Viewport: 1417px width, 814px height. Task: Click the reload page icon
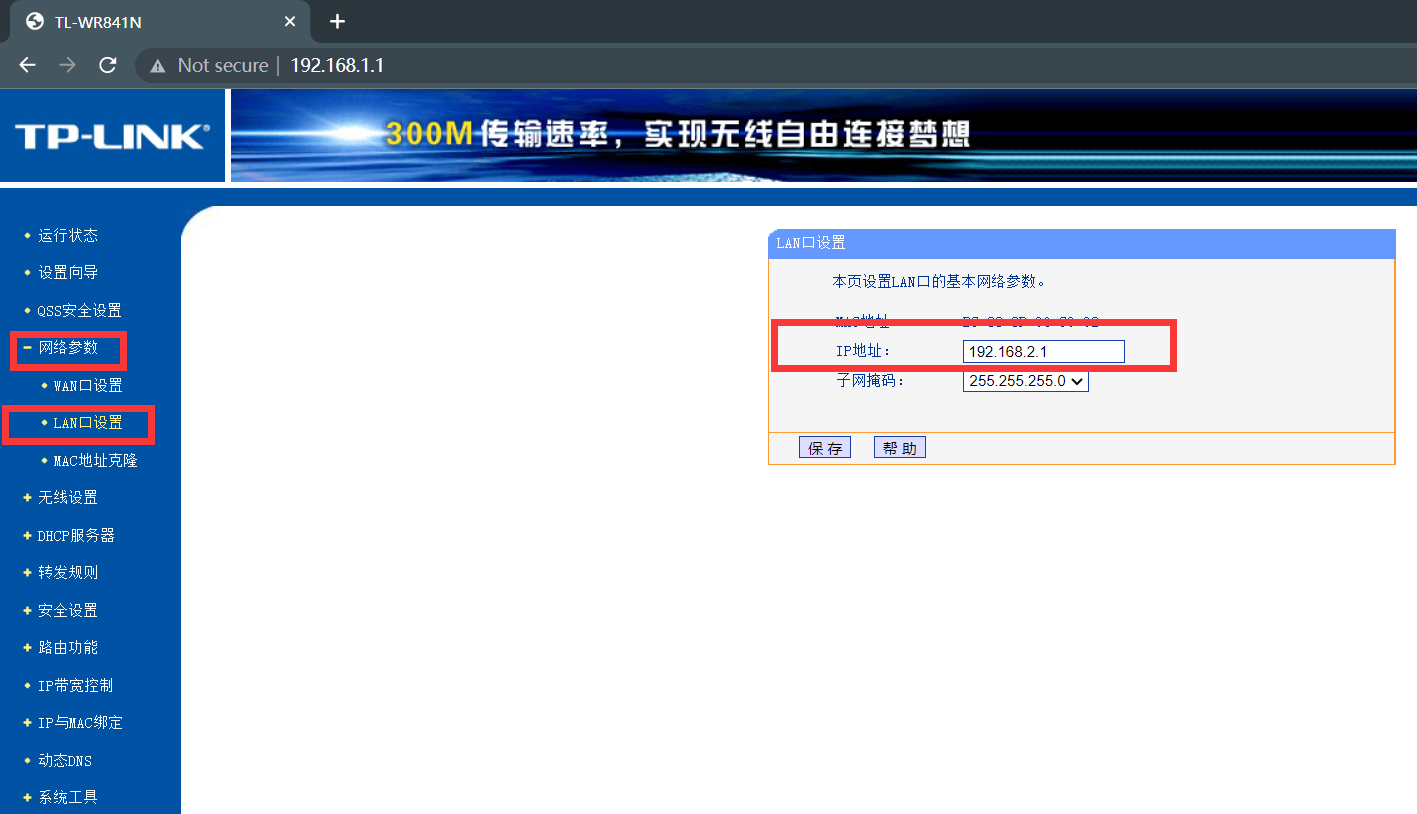(107, 65)
